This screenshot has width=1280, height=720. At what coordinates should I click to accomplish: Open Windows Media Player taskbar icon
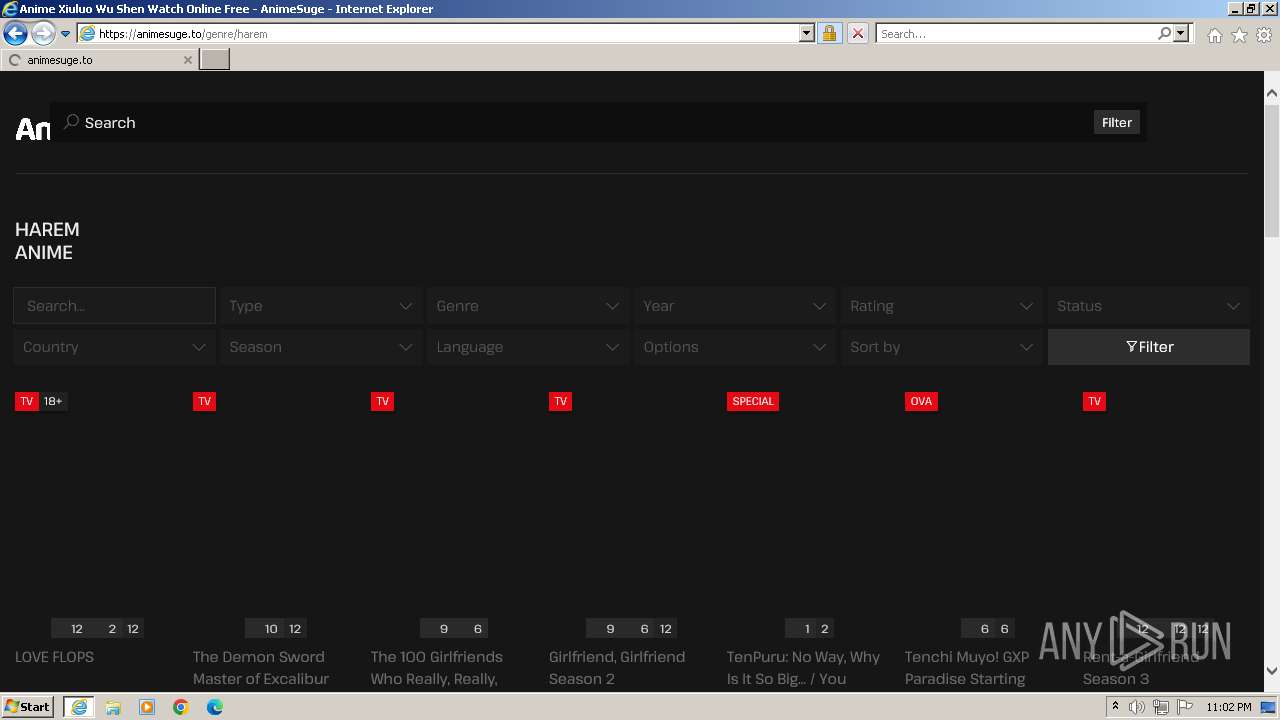[x=147, y=707]
